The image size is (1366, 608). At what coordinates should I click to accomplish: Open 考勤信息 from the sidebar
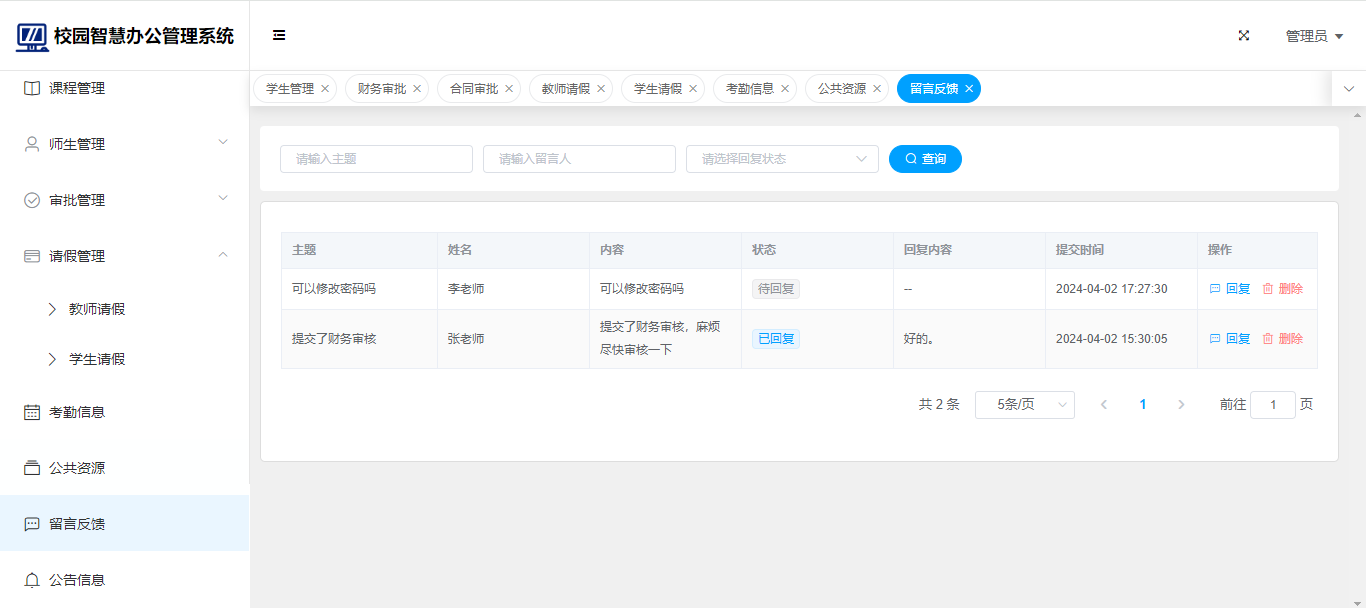coord(77,412)
